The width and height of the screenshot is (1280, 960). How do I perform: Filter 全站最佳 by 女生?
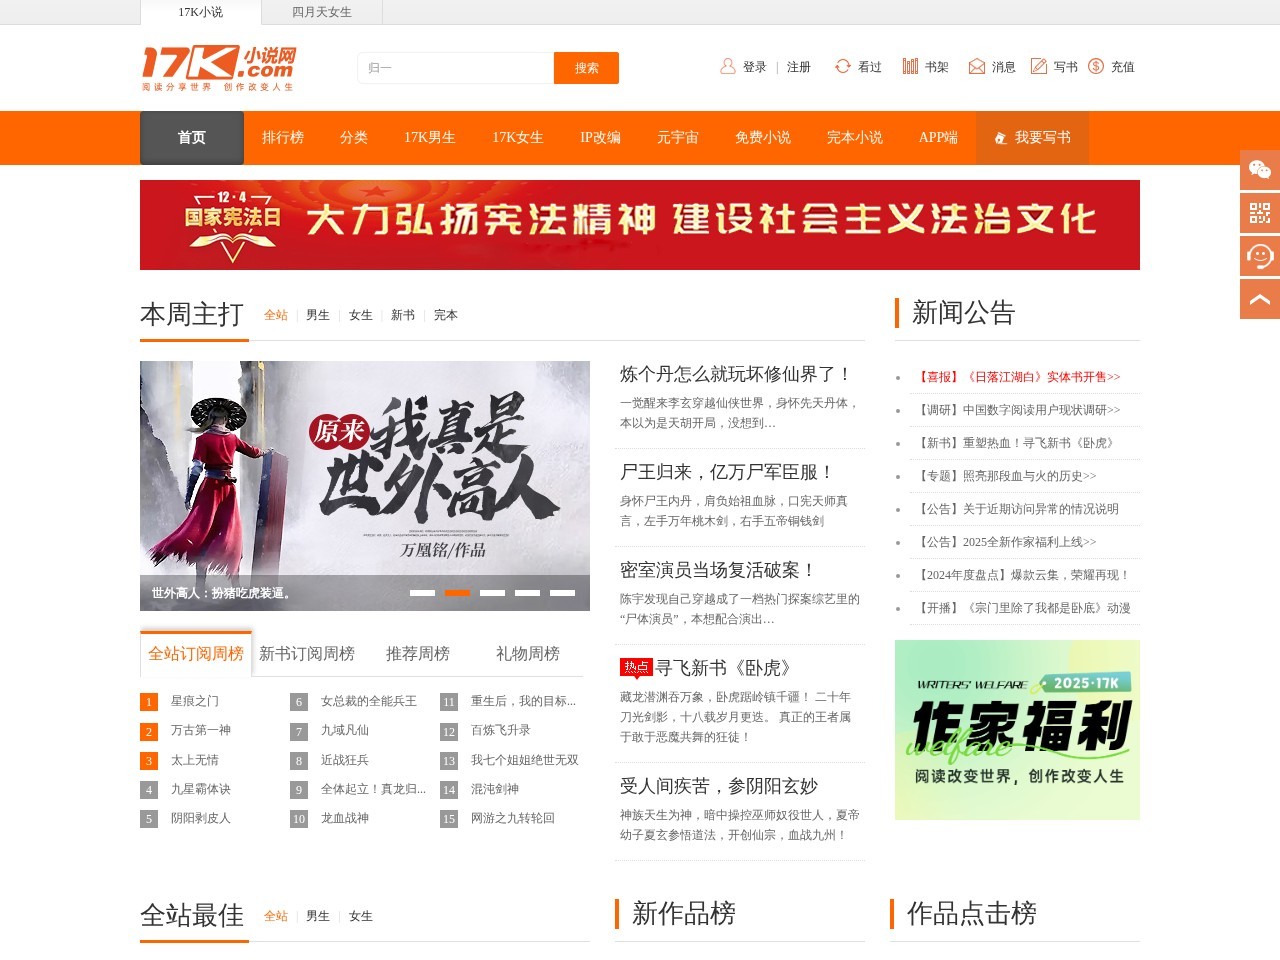point(360,916)
